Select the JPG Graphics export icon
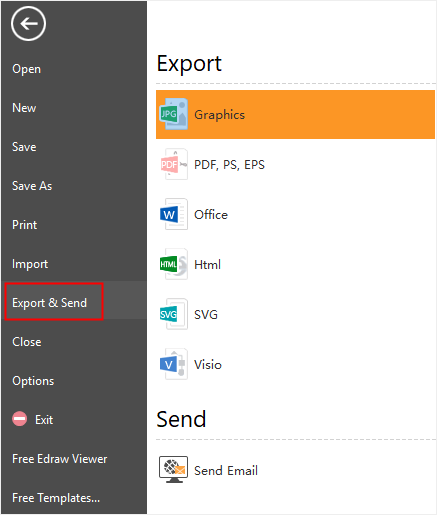Image resolution: width=437 pixels, height=515 pixels. [x=173, y=114]
